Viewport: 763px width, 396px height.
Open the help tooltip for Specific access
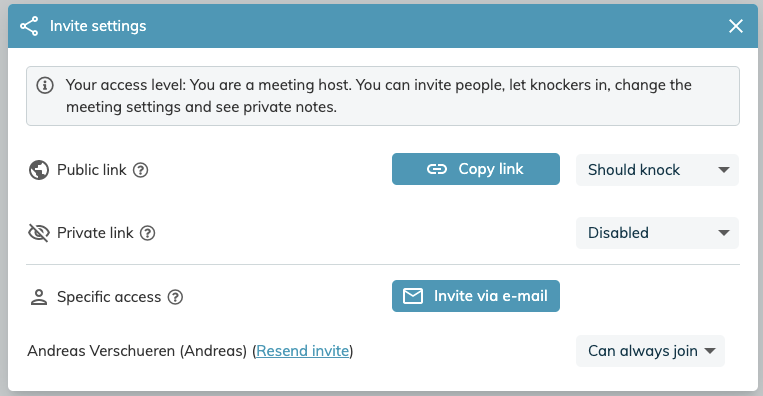(x=175, y=297)
